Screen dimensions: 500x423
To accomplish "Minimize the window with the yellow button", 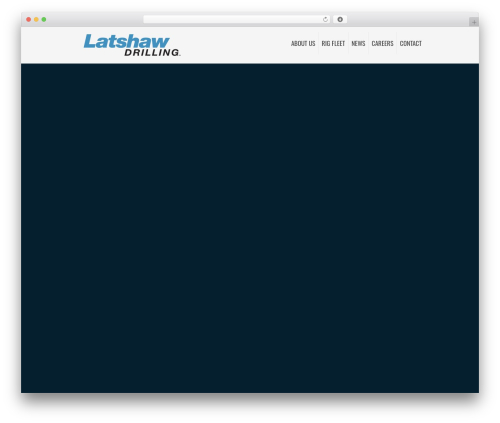I will (36, 19).
